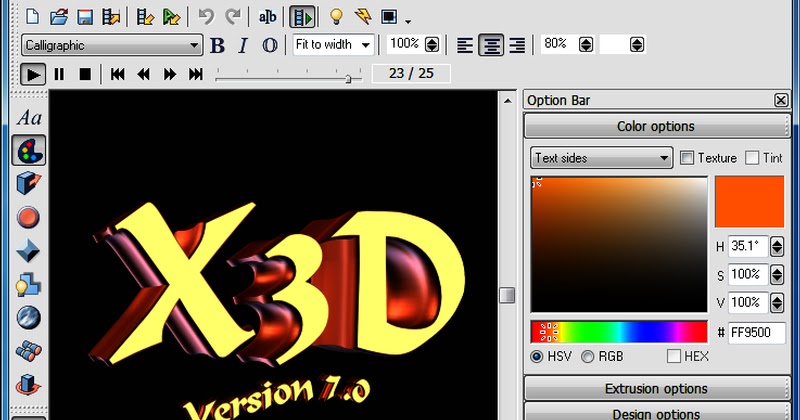This screenshot has height=420, width=800.
Task: Enable the Texture checkbox
Action: coord(687,158)
